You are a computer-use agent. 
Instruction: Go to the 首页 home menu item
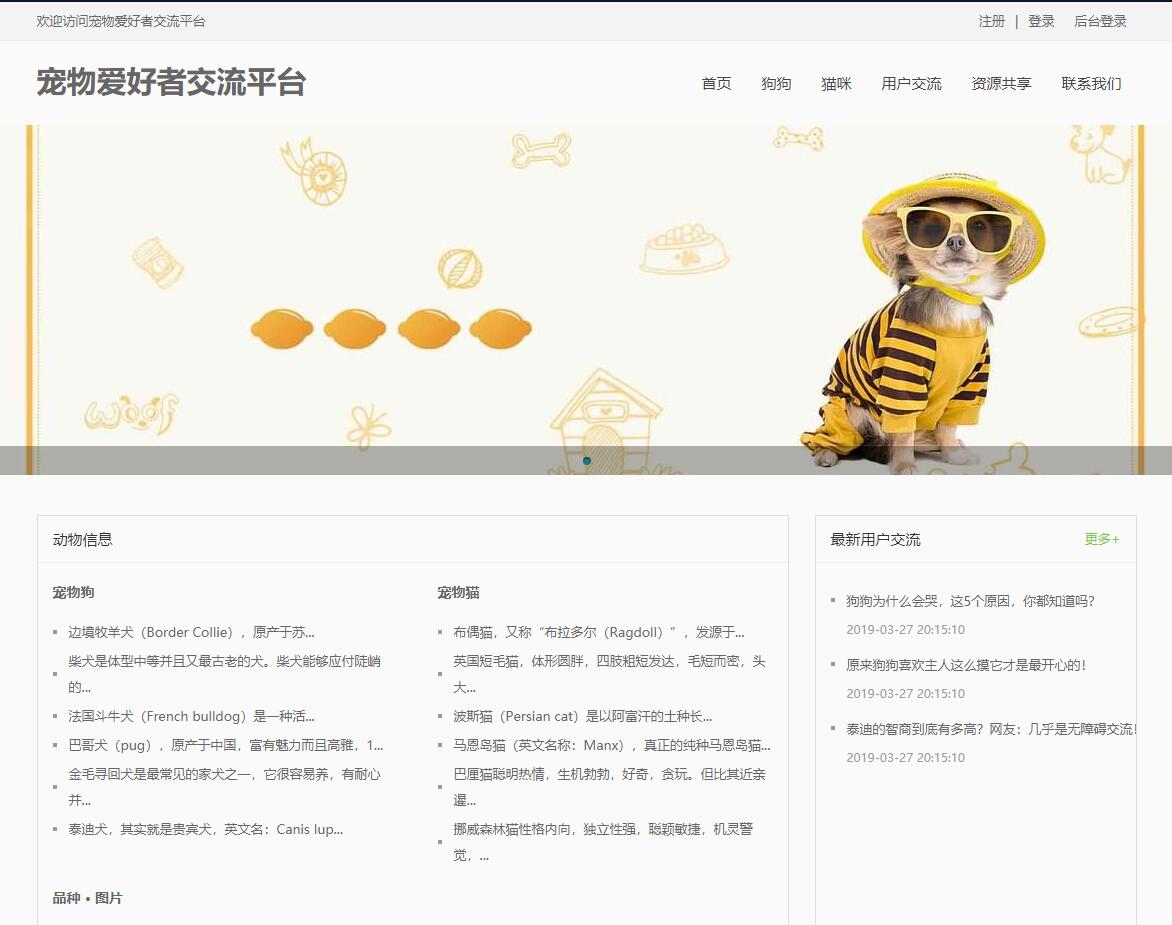click(716, 84)
